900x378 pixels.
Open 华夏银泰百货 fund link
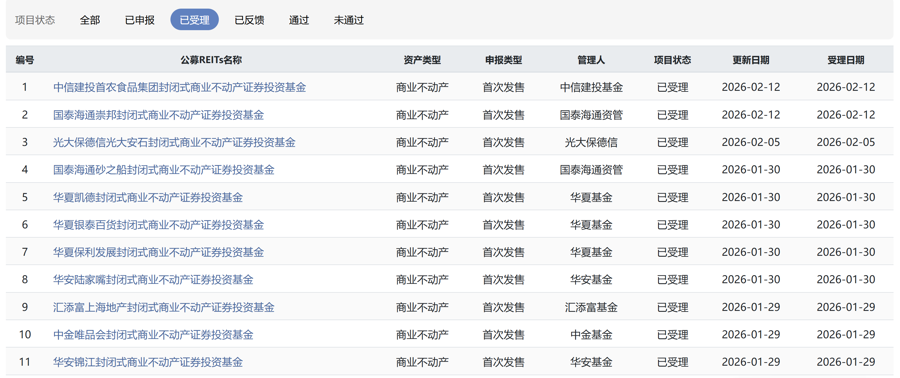[158, 225]
